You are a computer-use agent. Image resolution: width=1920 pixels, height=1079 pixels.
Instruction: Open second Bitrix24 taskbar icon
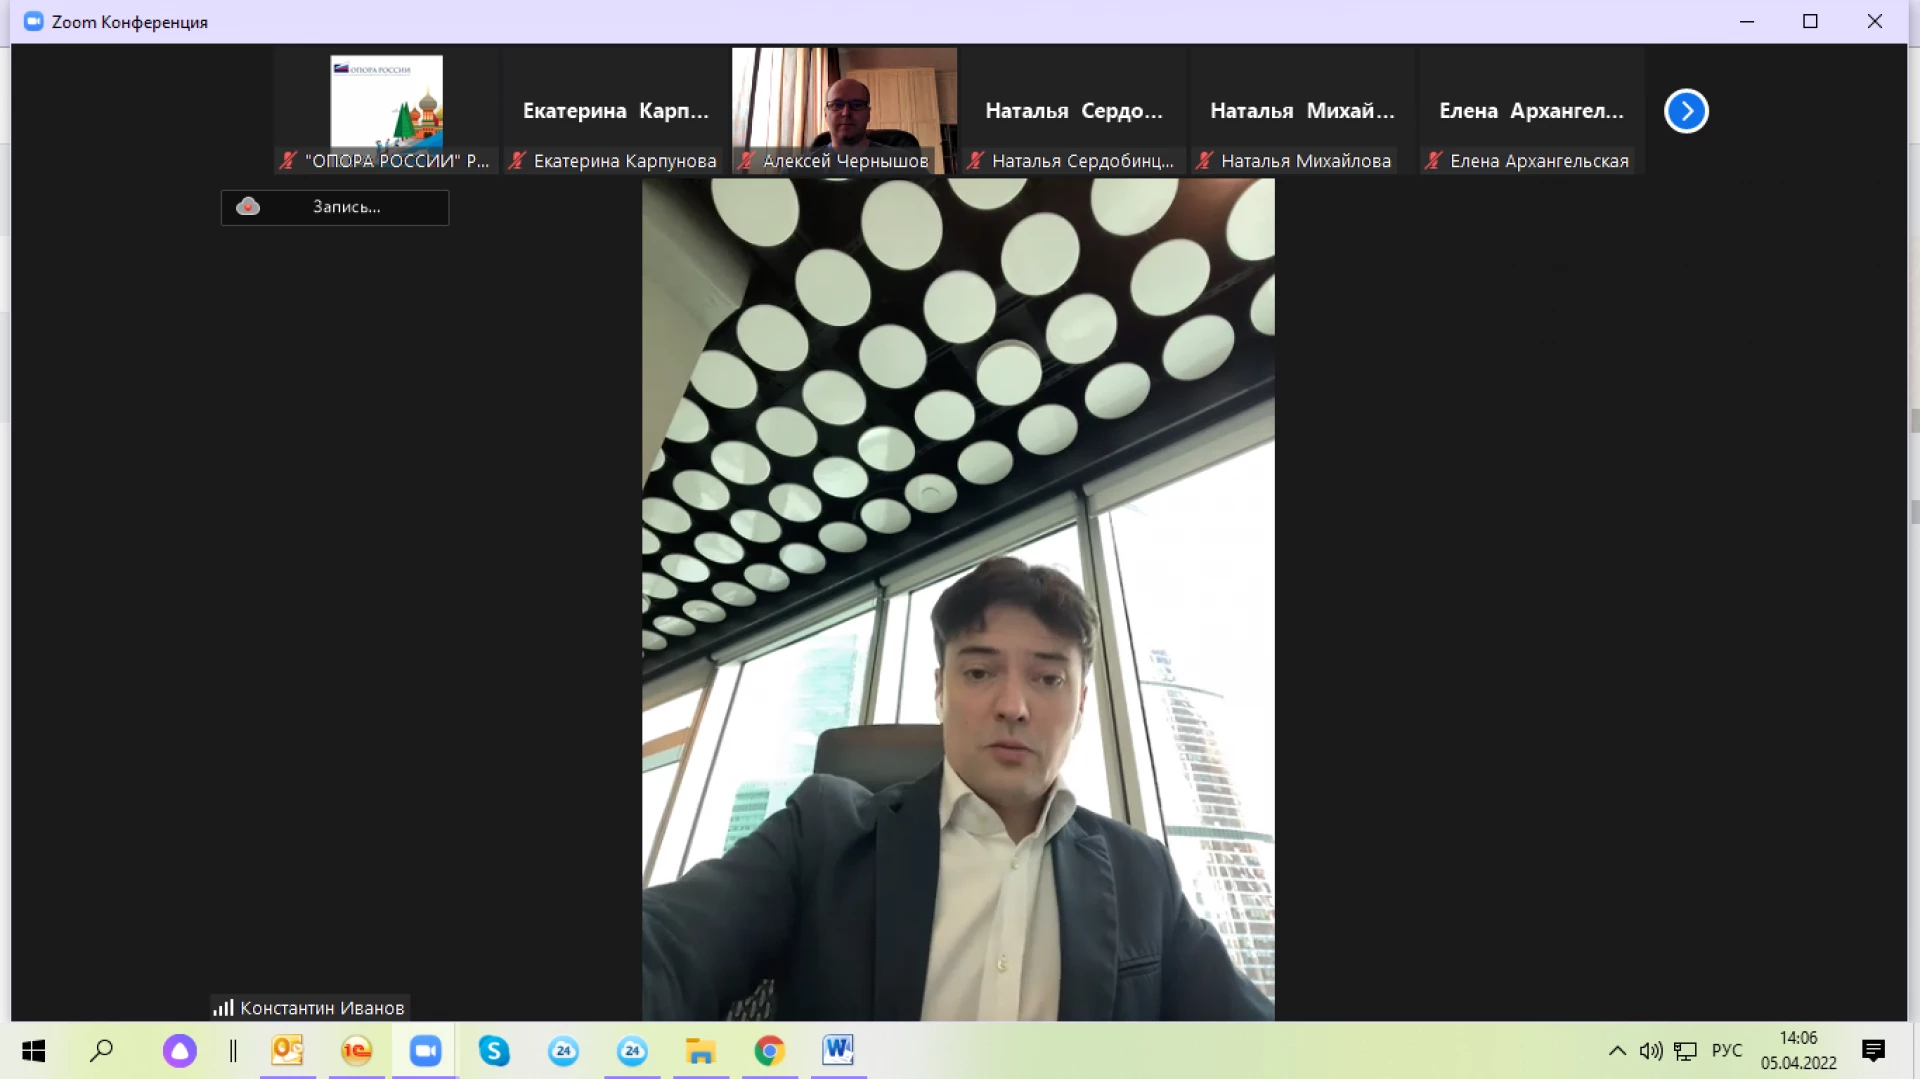pos(632,1050)
